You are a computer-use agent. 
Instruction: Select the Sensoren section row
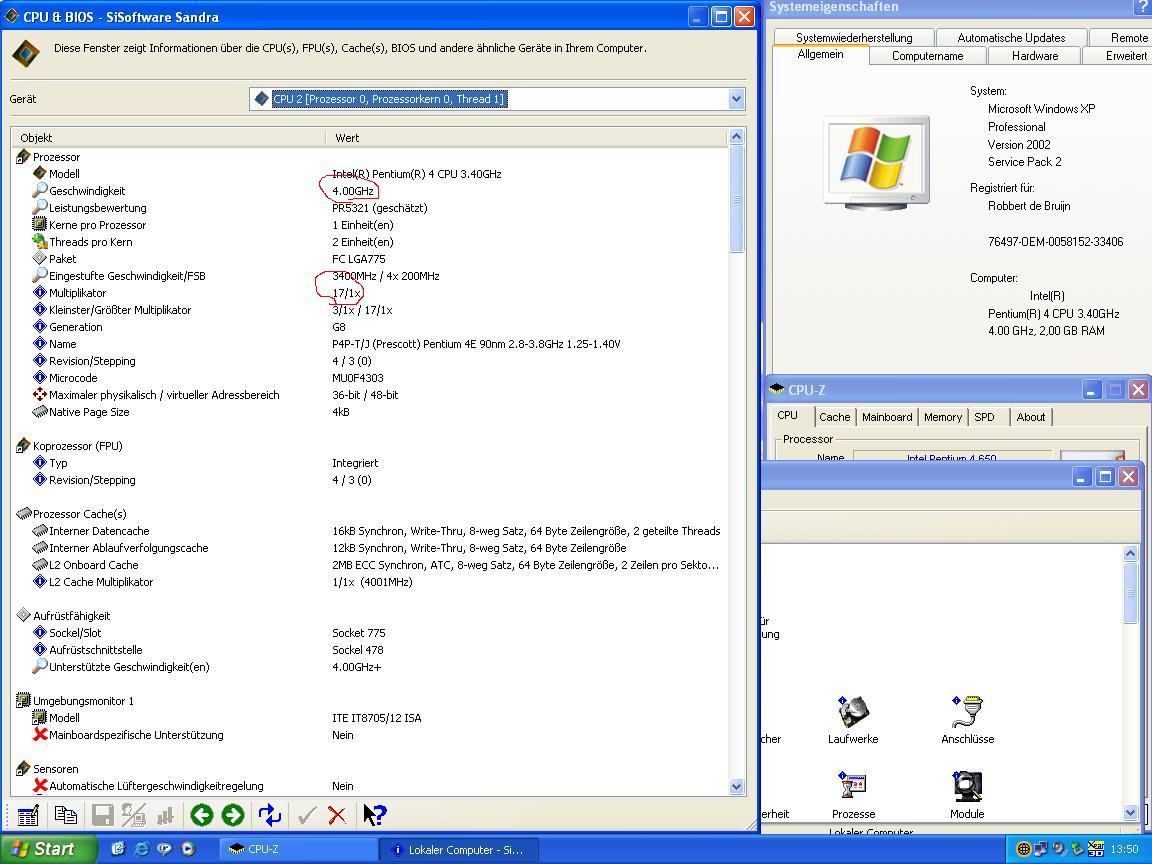click(369, 769)
